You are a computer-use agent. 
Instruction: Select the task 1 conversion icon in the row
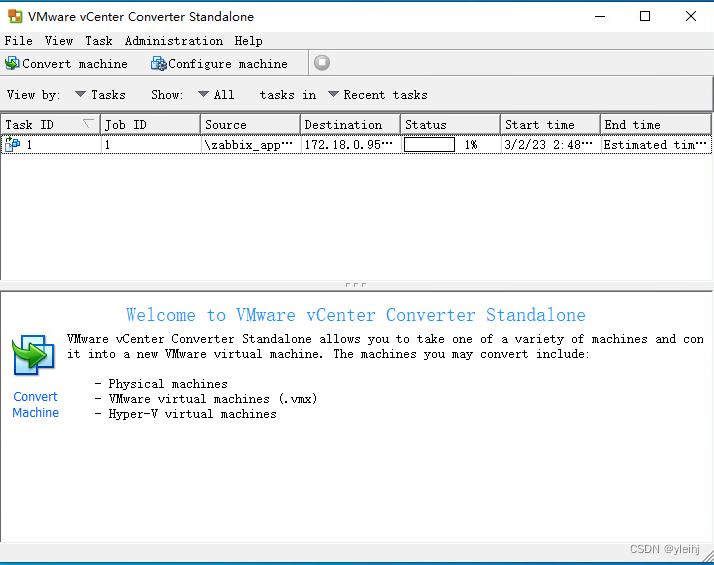13,144
